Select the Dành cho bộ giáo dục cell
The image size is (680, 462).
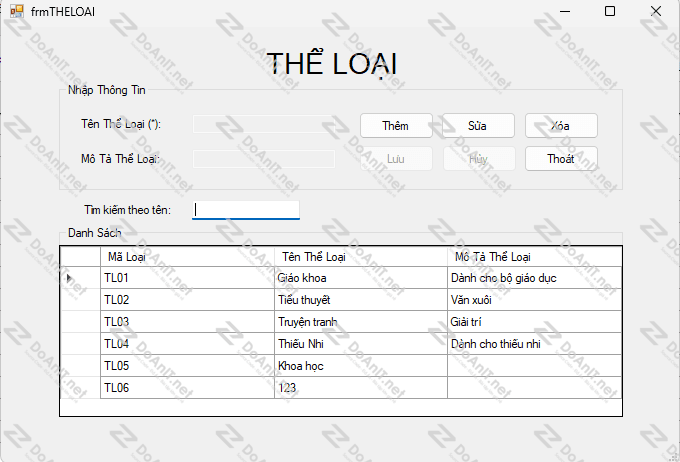534,278
